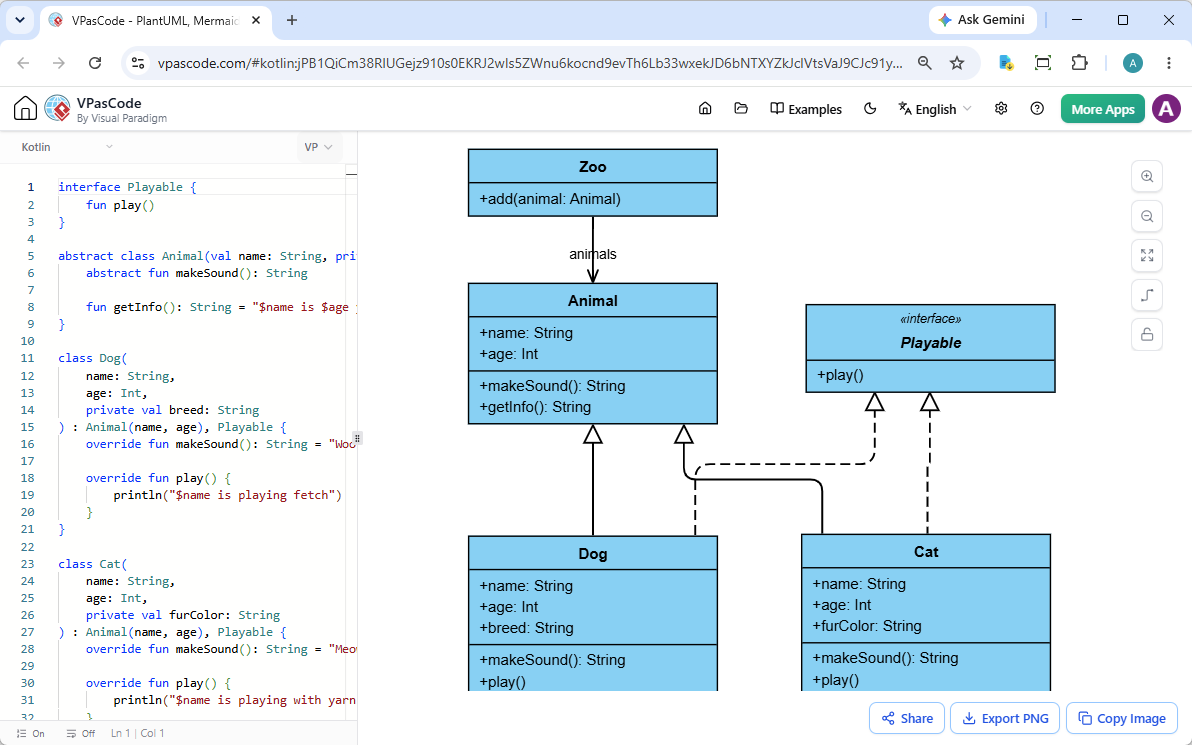Screen dimensions: 1192x745
Task: Zoom out of the diagram
Action: pyautogui.click(x=1147, y=216)
